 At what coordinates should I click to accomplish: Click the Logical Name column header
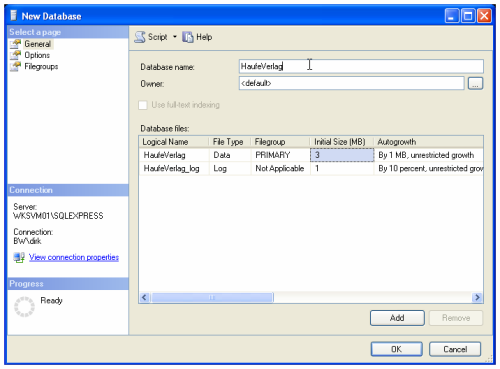(x=174, y=142)
